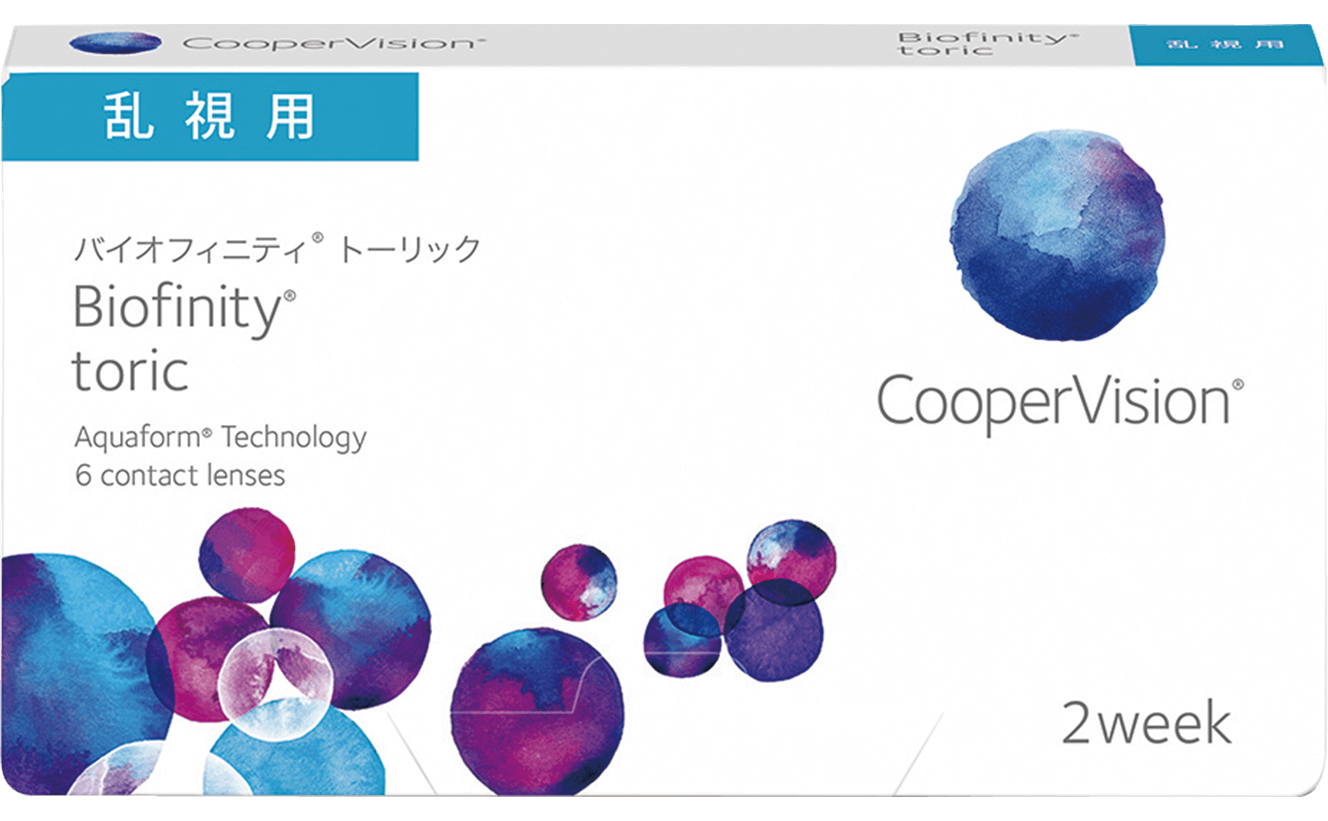
Task: Click the CooperVision wordmark on top flap
Action: (334, 43)
